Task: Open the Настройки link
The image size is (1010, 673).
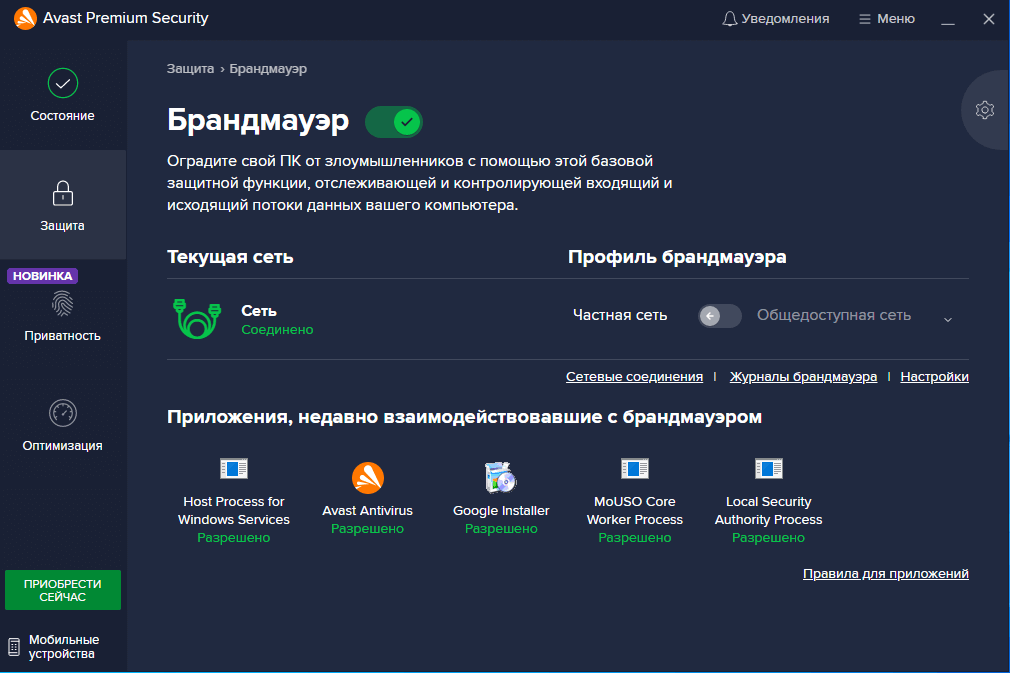Action: (x=934, y=377)
